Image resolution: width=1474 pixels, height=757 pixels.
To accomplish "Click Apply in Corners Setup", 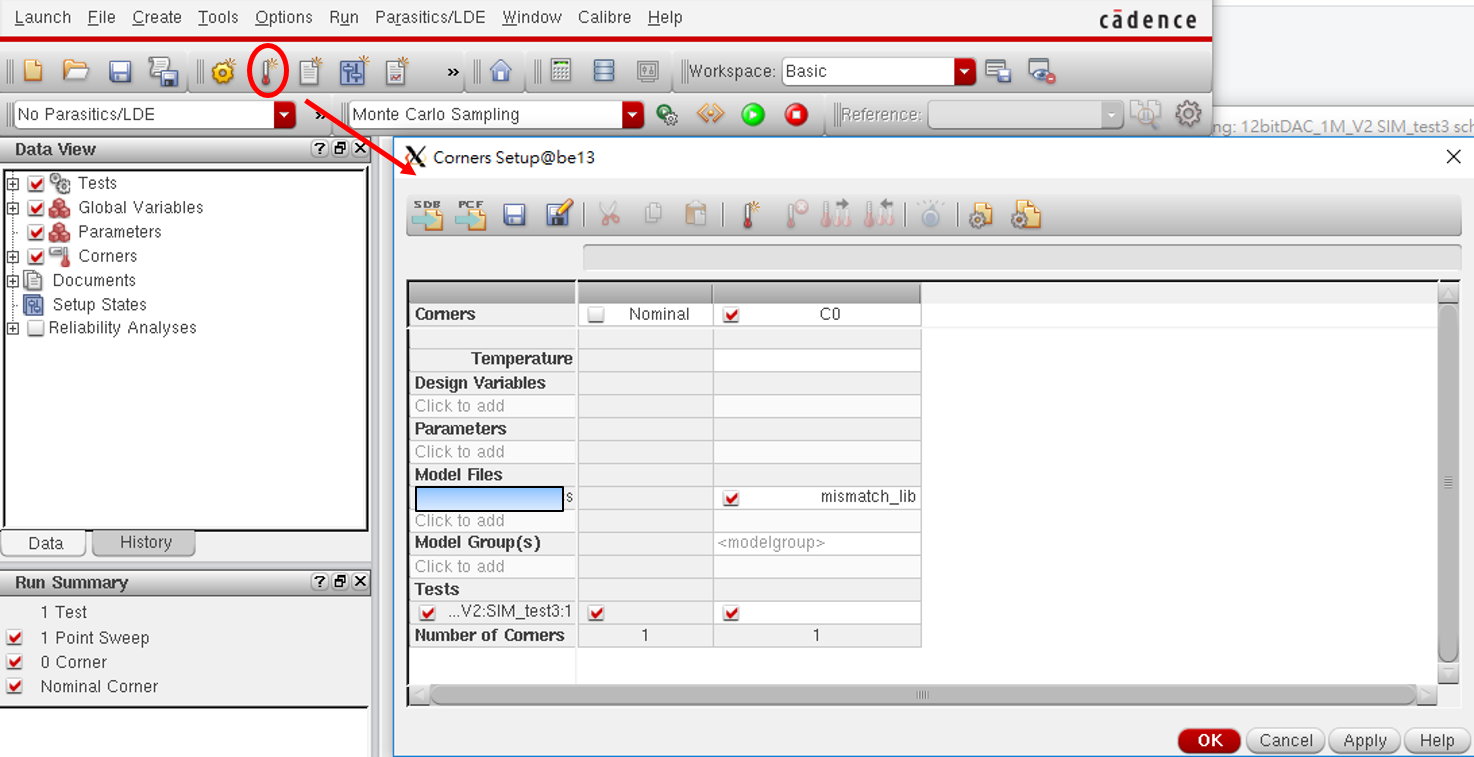I will (1365, 740).
